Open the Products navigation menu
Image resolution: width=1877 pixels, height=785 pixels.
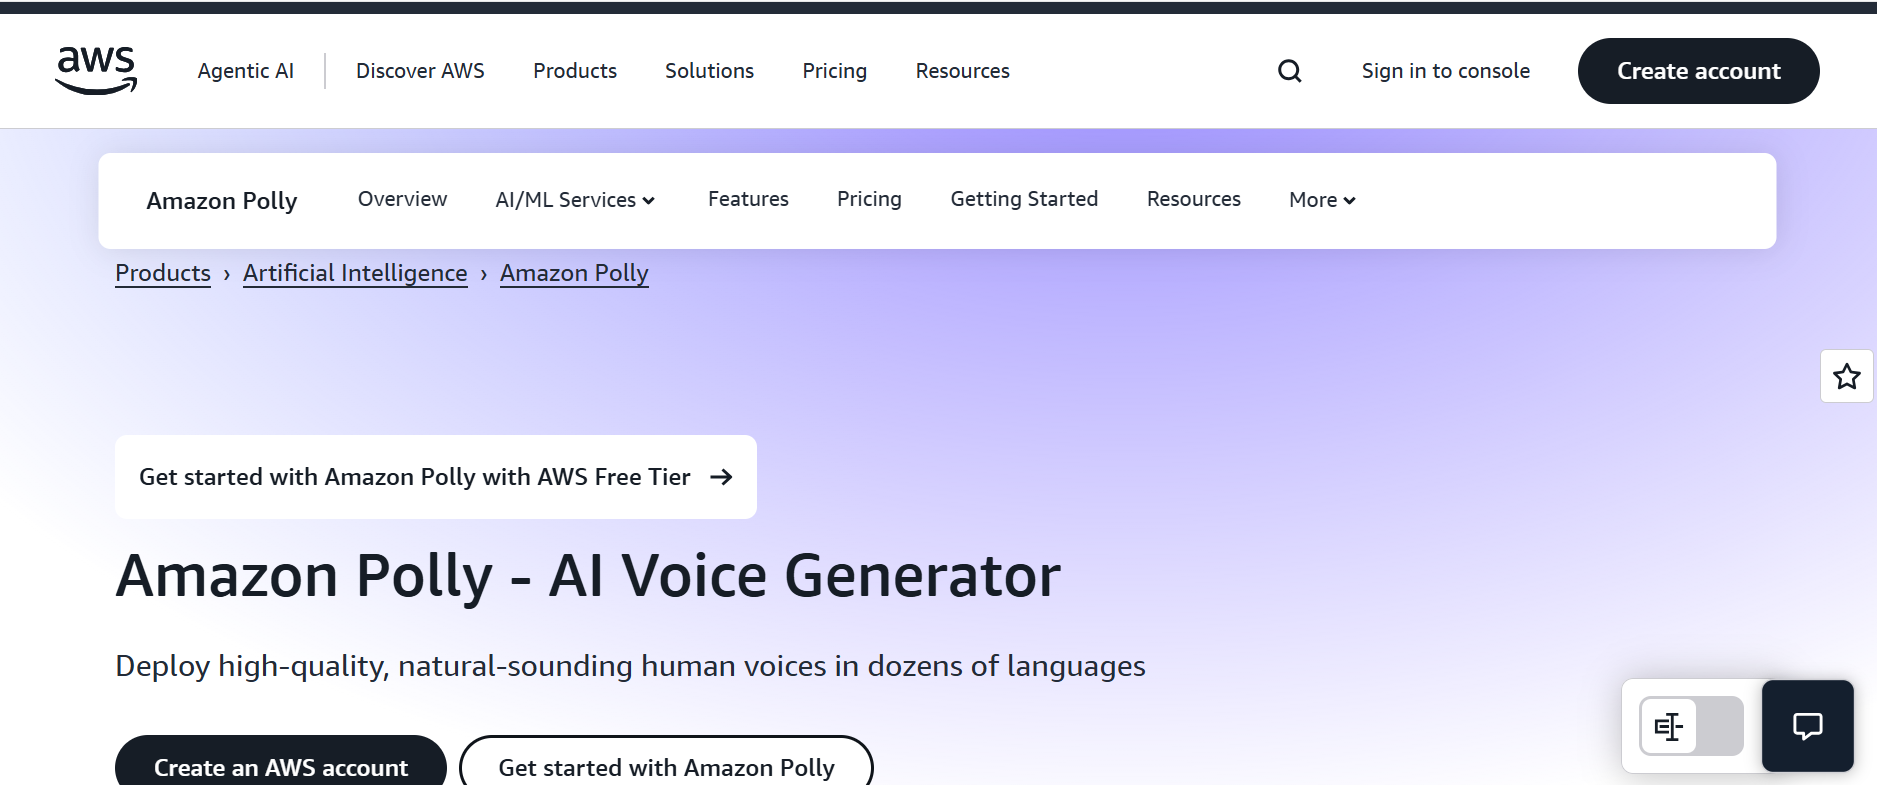tap(575, 71)
